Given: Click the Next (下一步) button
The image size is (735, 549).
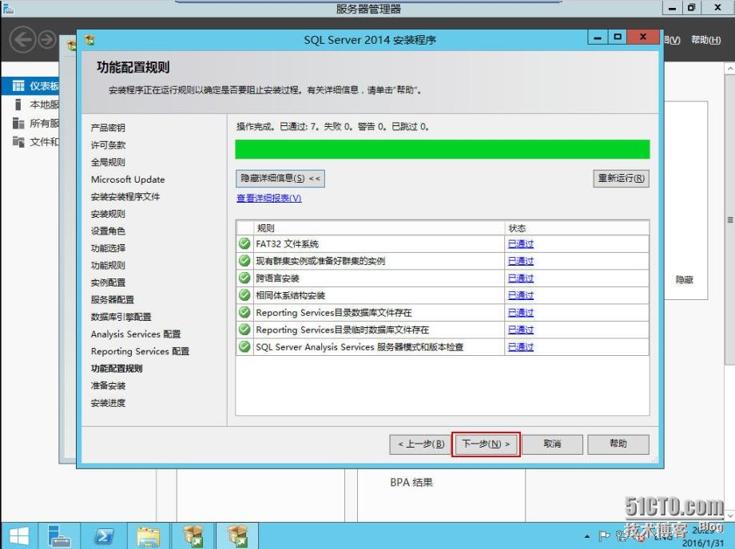Looking at the screenshot, I should point(486,444).
